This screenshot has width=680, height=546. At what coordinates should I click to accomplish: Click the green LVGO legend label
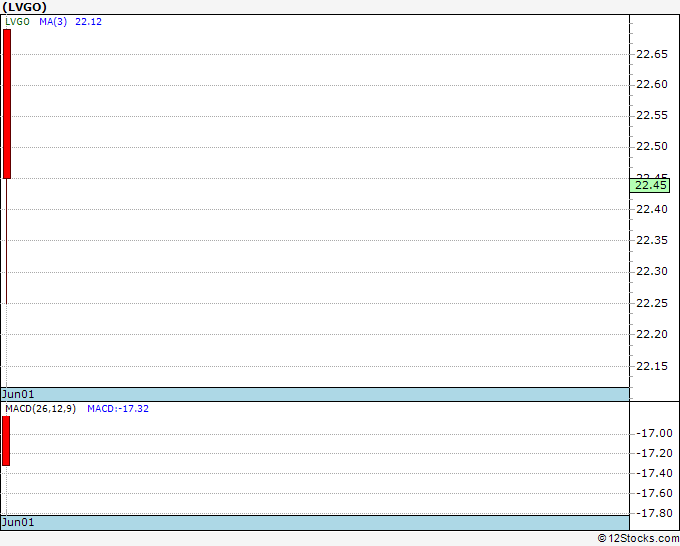coord(17,22)
